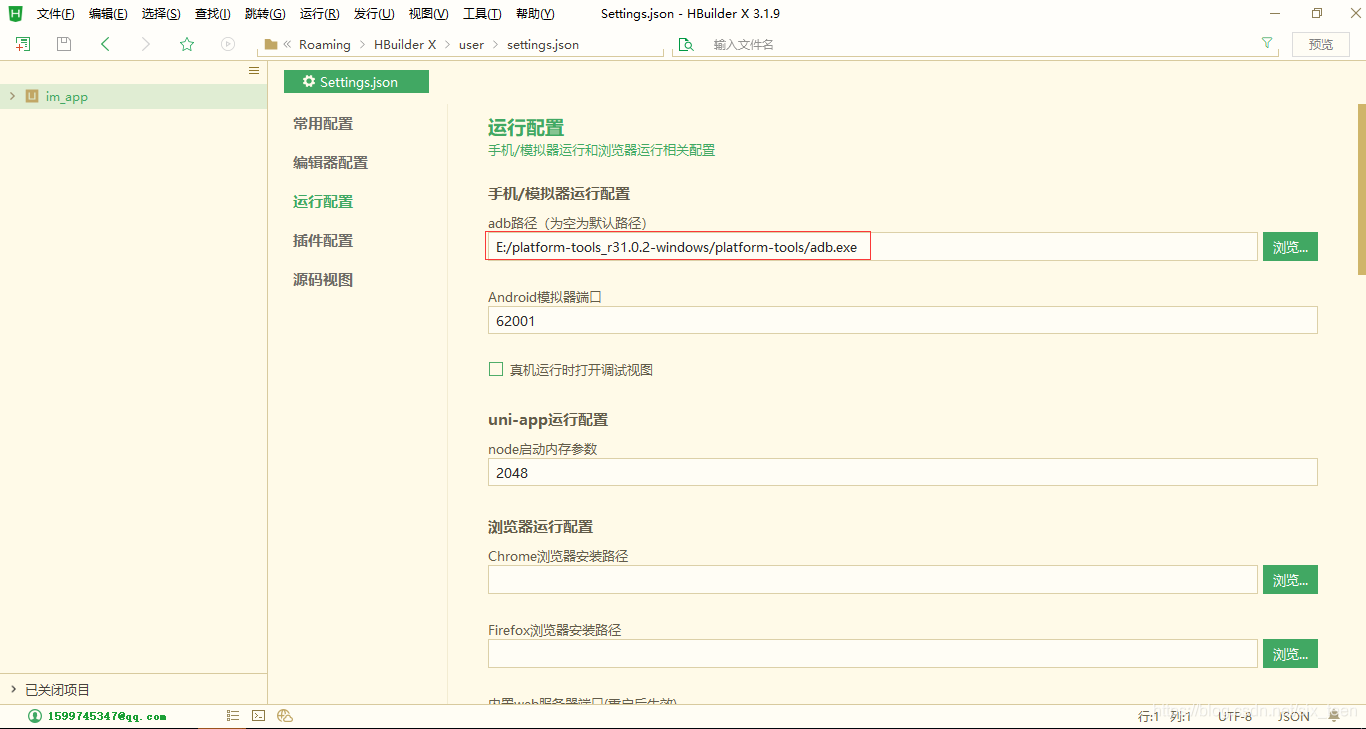Click the Chrome浏览器安装路径 input field

tap(872, 580)
